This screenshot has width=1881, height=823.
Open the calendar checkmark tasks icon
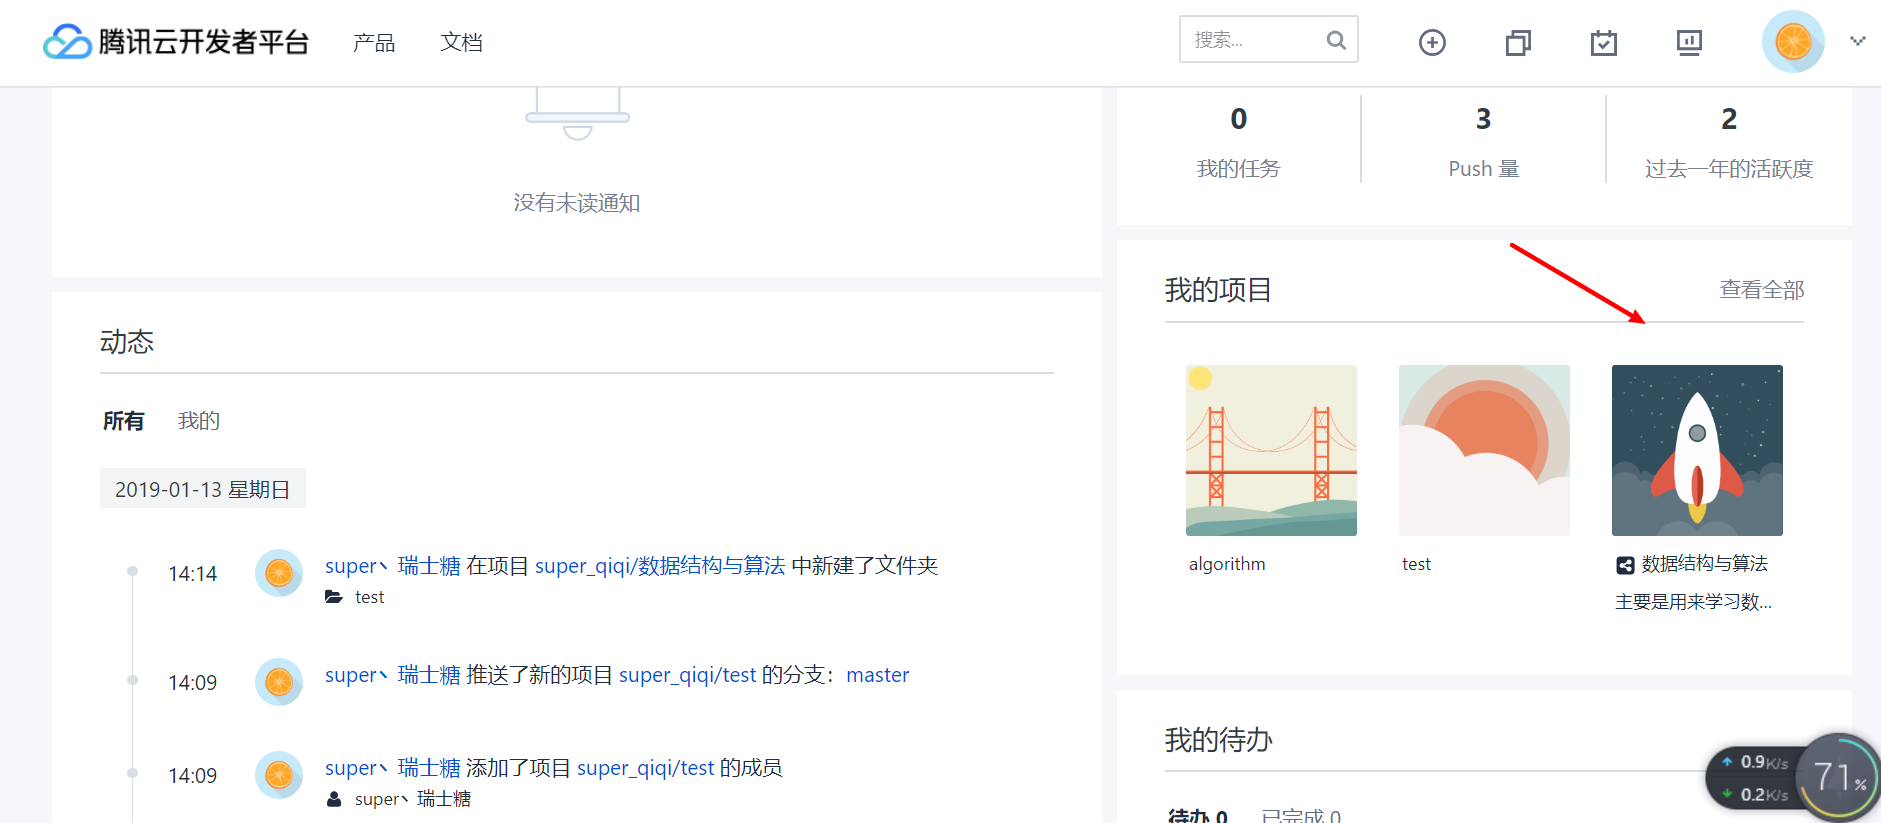[x=1604, y=42]
